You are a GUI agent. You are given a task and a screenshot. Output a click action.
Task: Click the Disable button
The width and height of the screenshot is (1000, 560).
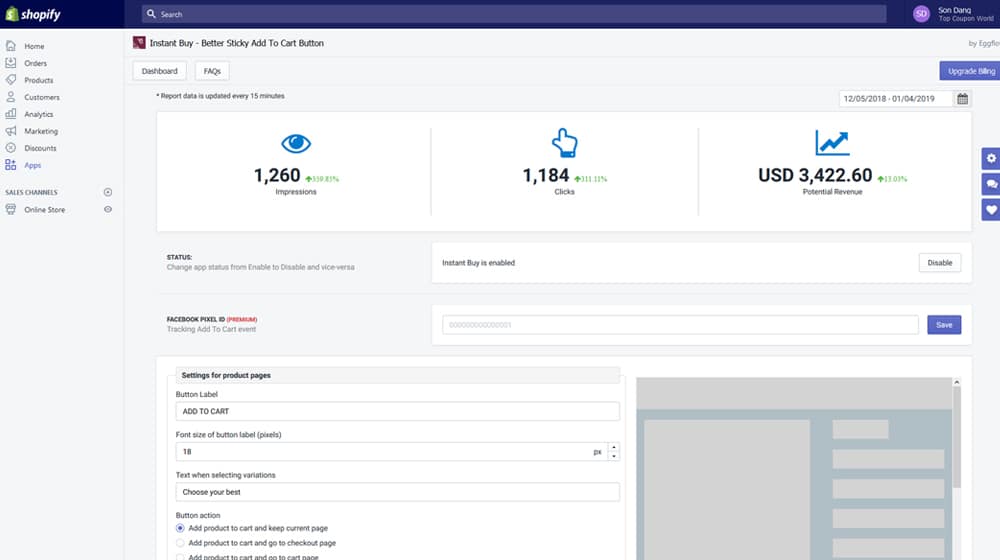click(x=939, y=262)
